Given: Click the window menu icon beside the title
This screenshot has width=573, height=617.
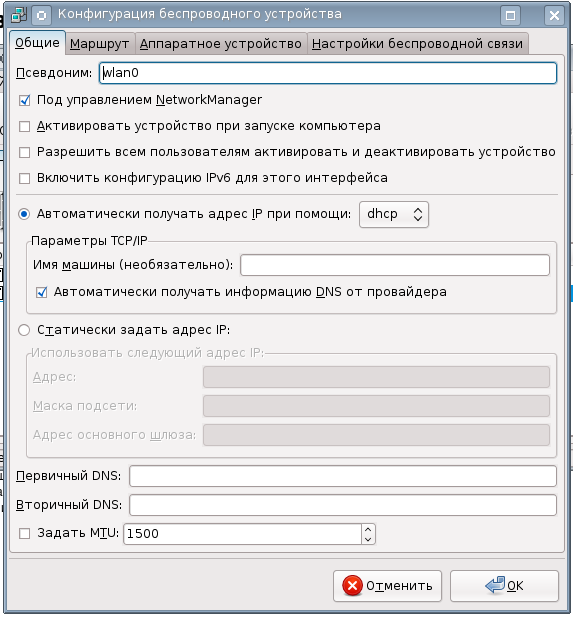Looking at the screenshot, I should click(x=41, y=15).
